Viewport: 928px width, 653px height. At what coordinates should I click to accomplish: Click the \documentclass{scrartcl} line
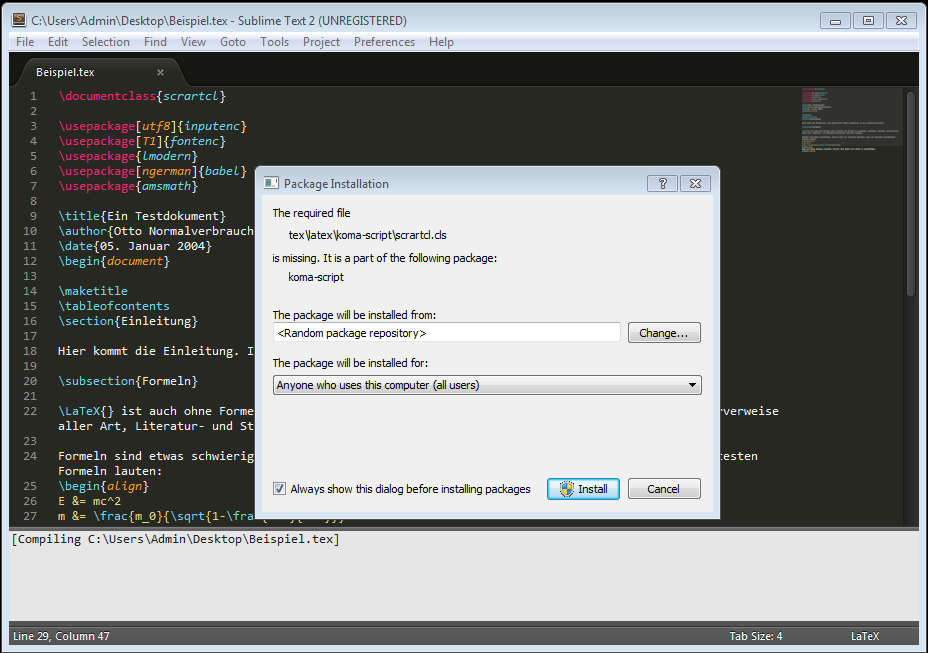click(x=142, y=96)
